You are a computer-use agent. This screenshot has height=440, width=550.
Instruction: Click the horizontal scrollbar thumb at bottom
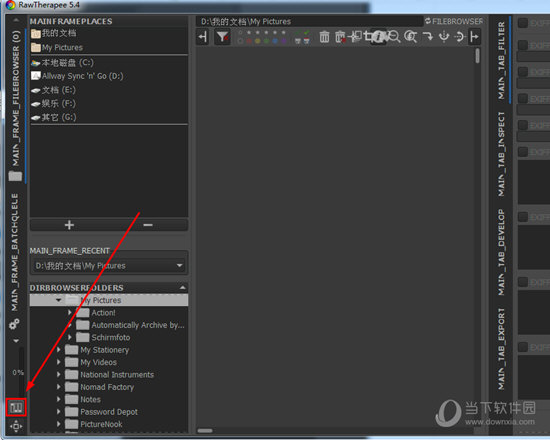point(205,431)
